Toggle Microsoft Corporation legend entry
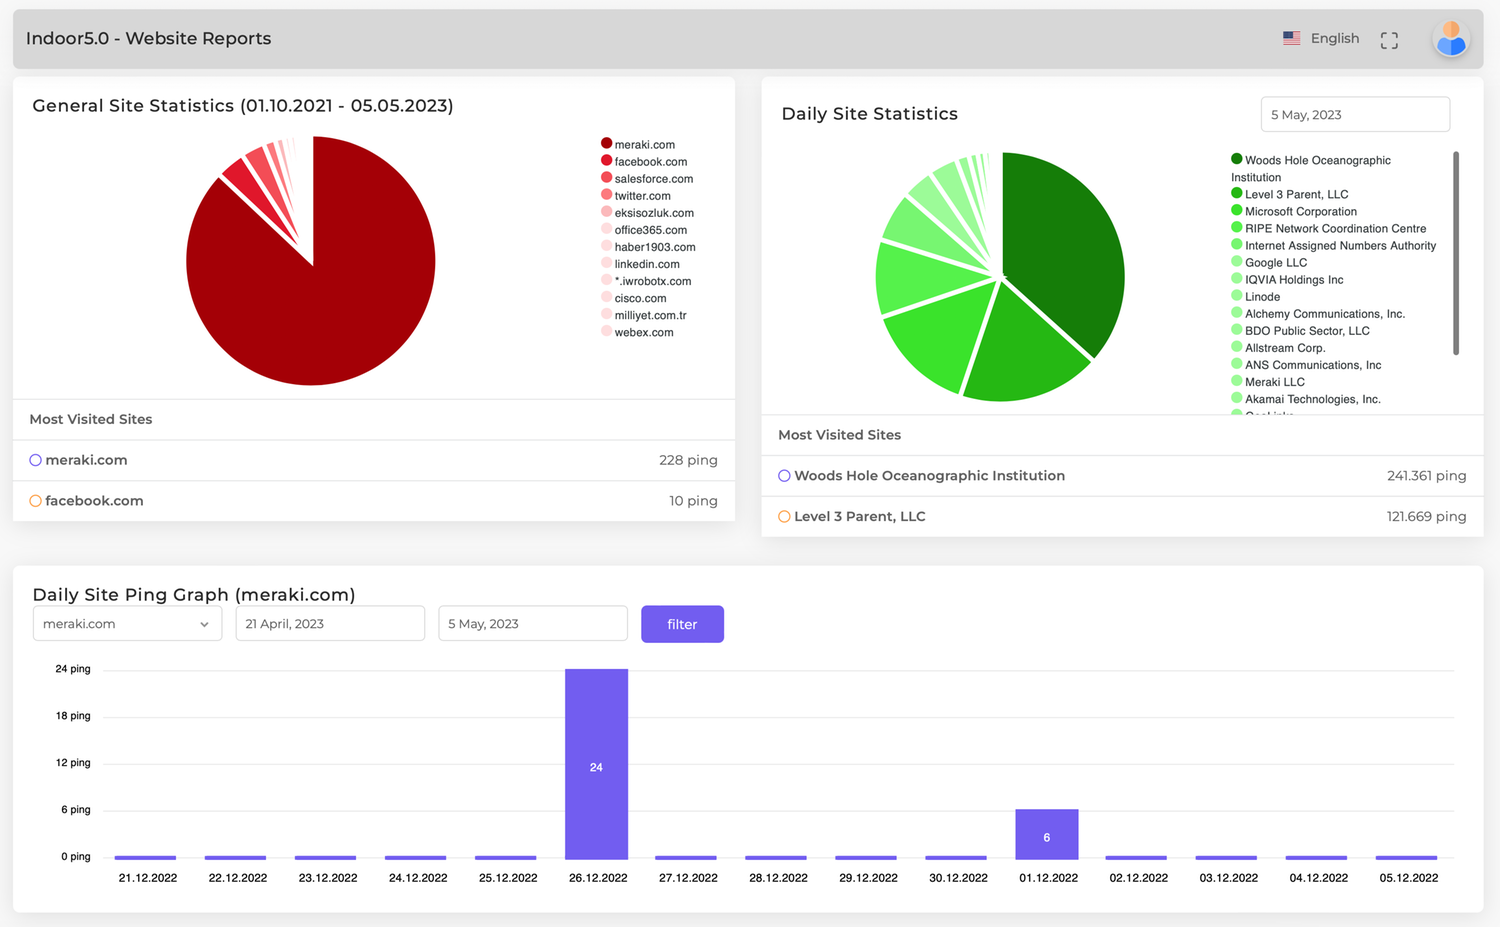The image size is (1500, 927). 1300,212
